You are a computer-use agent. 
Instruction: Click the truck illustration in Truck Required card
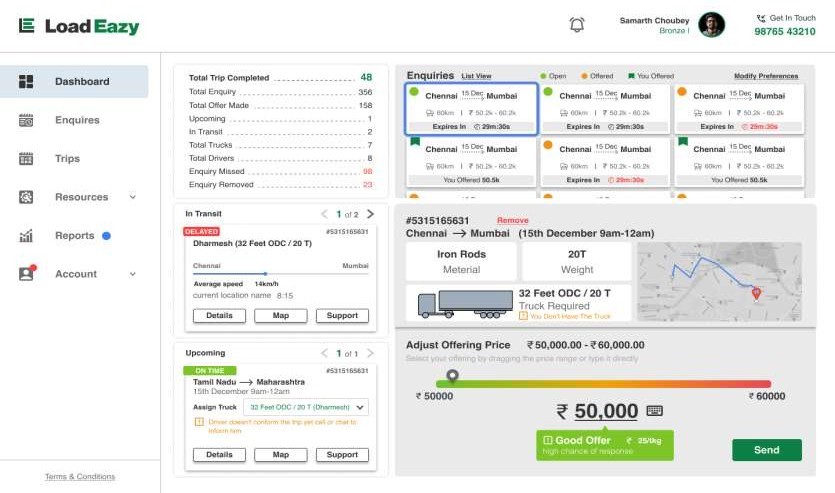(465, 304)
